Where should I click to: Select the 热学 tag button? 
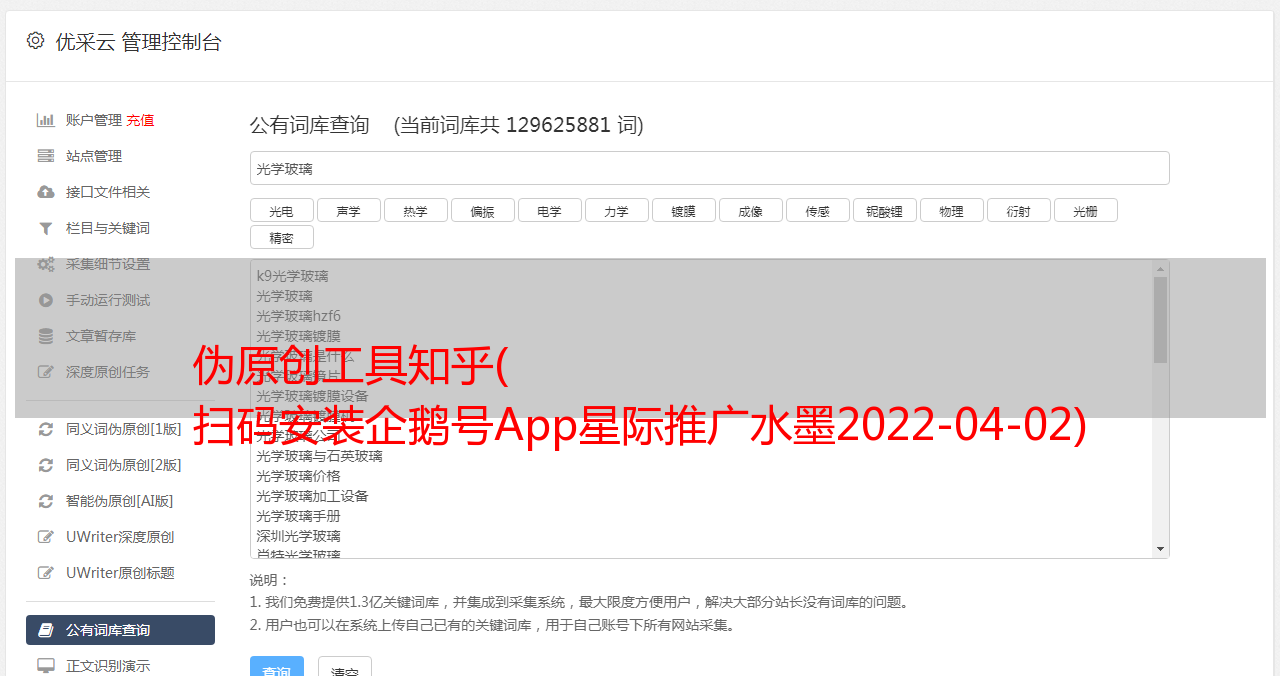click(x=415, y=211)
